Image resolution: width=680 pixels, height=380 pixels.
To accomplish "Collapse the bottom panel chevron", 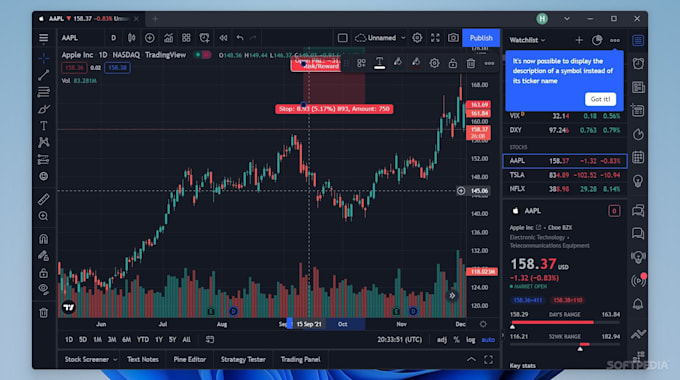I will point(471,360).
